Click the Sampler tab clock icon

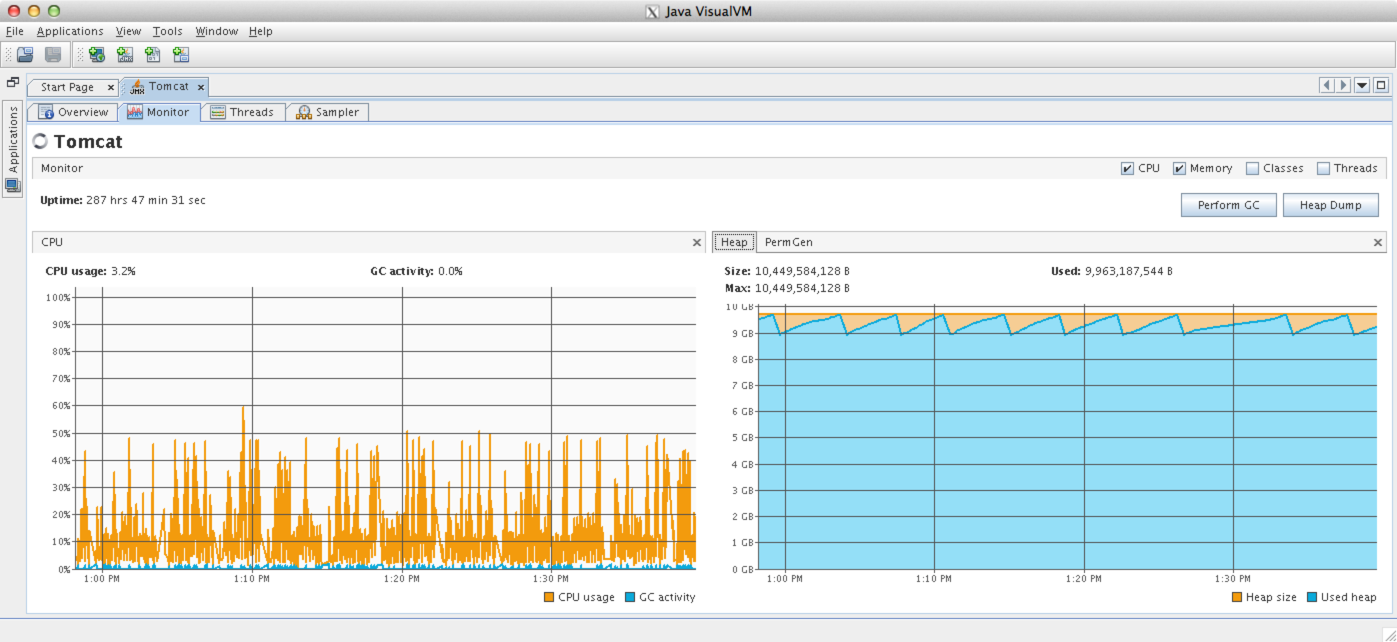pos(304,112)
